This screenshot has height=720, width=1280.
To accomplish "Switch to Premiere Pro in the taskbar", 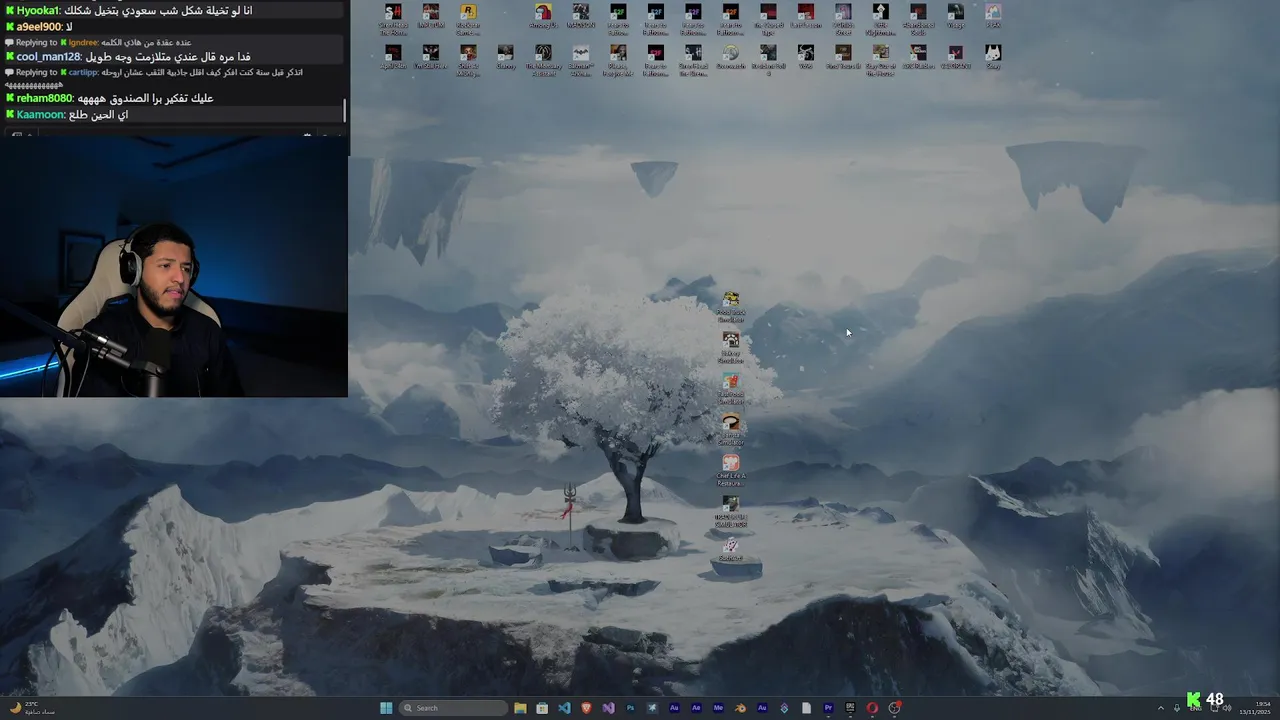I will coord(828,708).
